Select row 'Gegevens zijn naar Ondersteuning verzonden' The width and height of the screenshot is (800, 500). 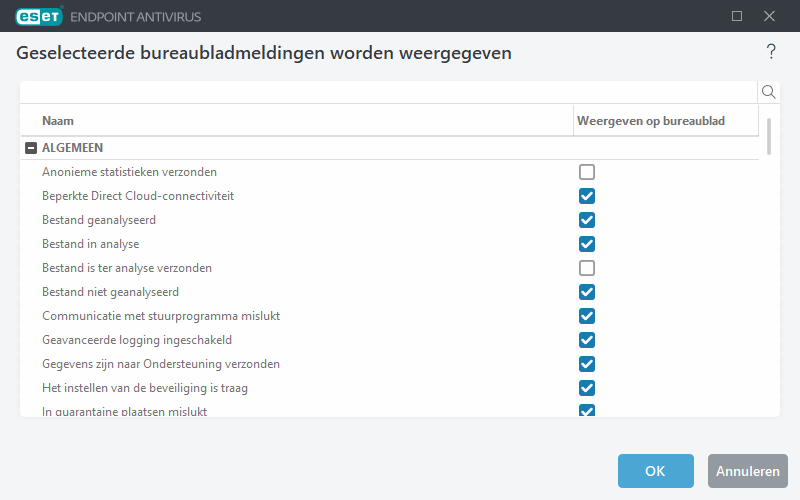coord(390,364)
